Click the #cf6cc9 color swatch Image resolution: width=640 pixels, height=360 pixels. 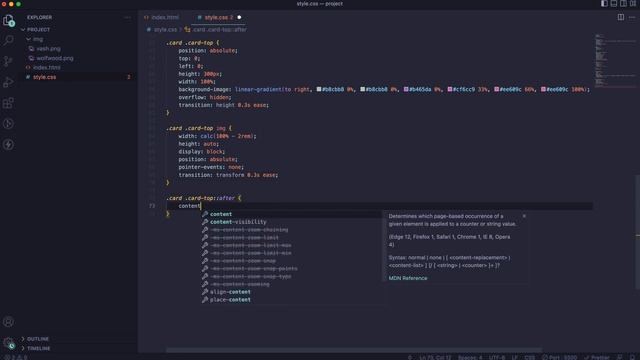(x=449, y=89)
